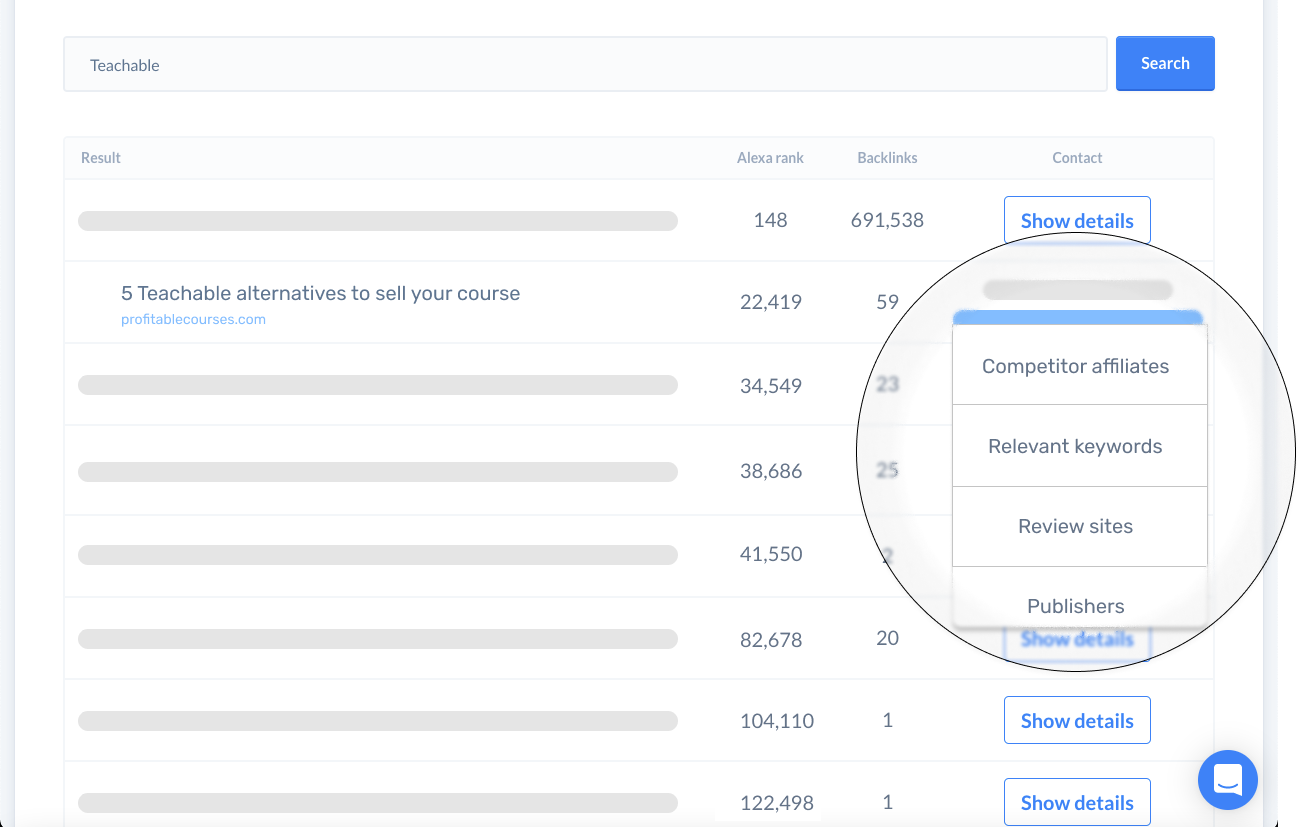
Task: Show details for the result with 20 backlinks
Action: click(1077, 639)
